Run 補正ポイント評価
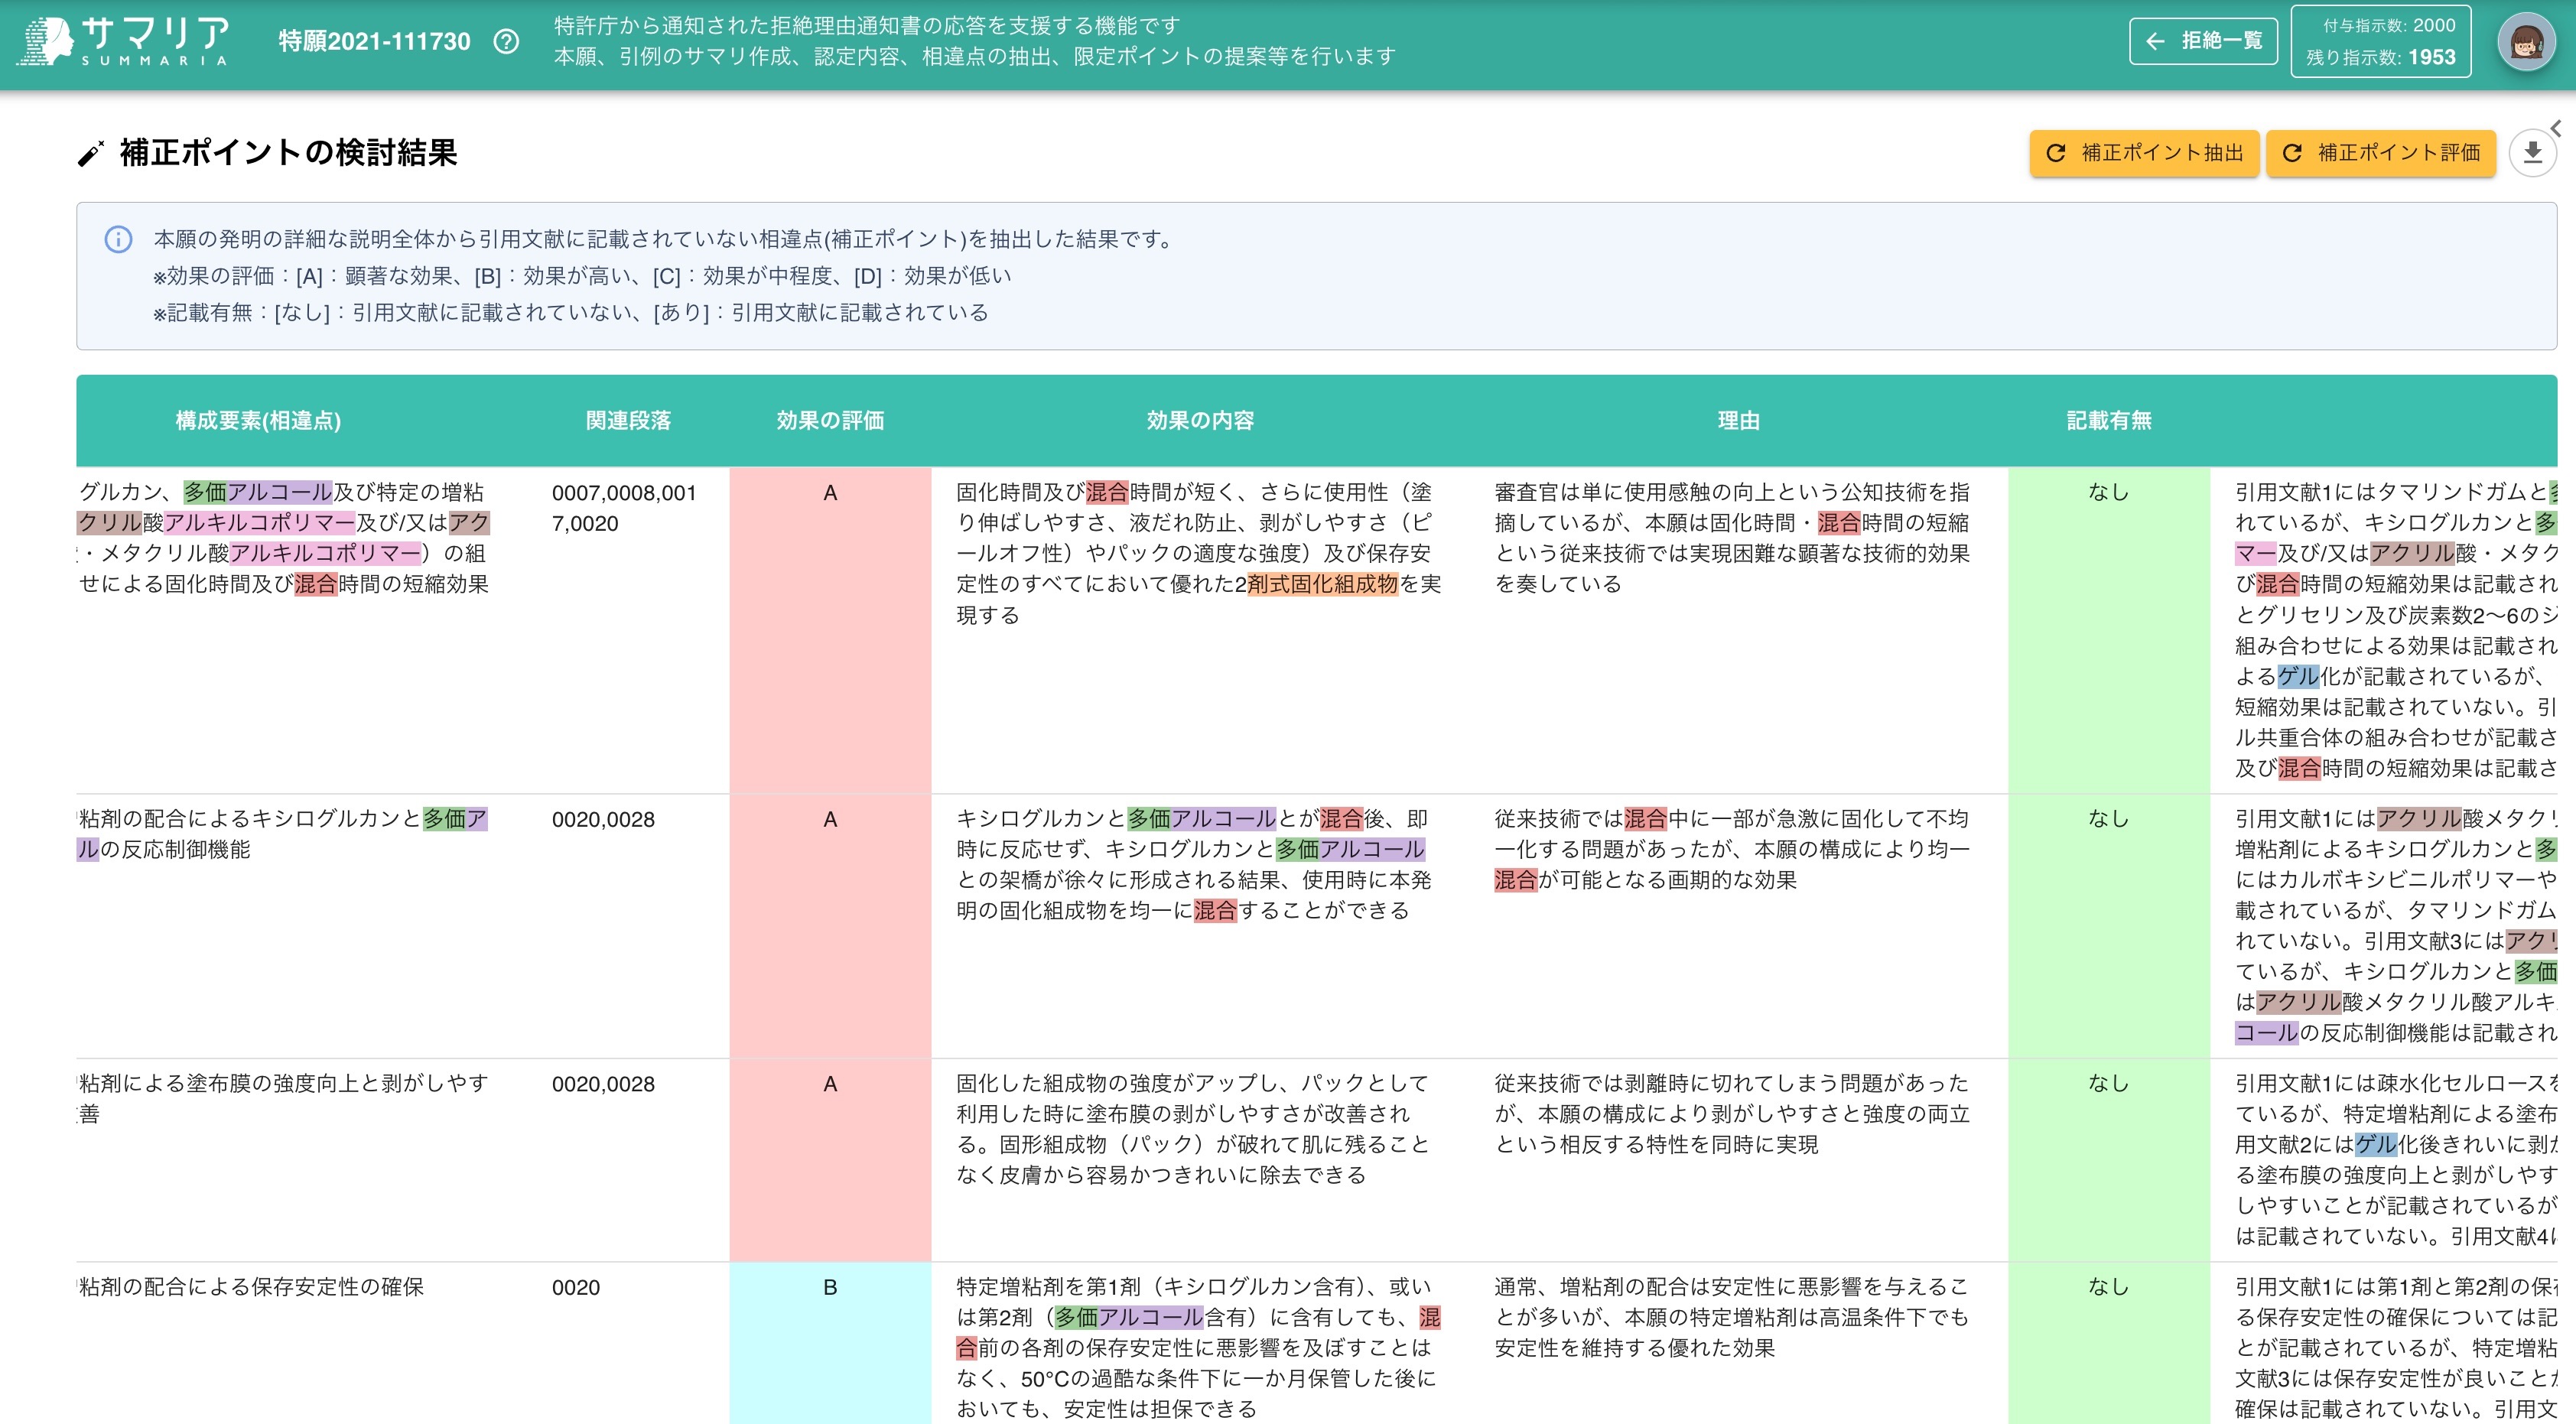Viewport: 2576px width, 1424px height. pyautogui.click(x=2381, y=154)
